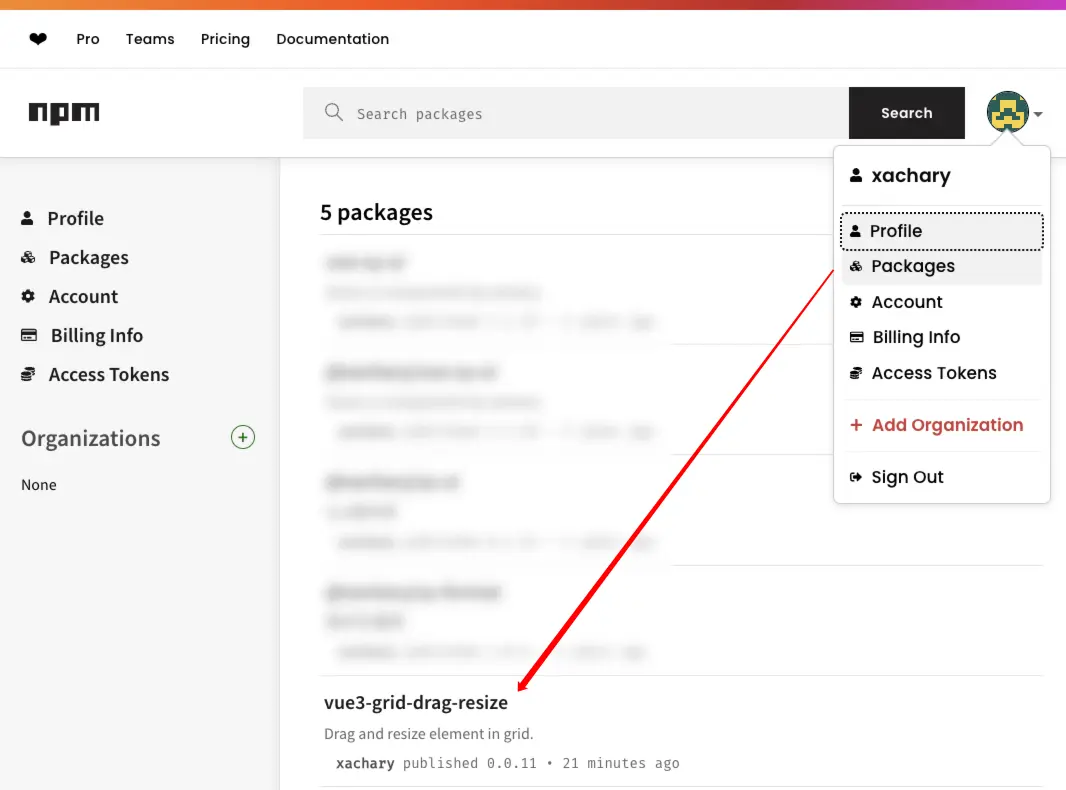Open the Pro page link
1066x790 pixels.
coord(88,39)
